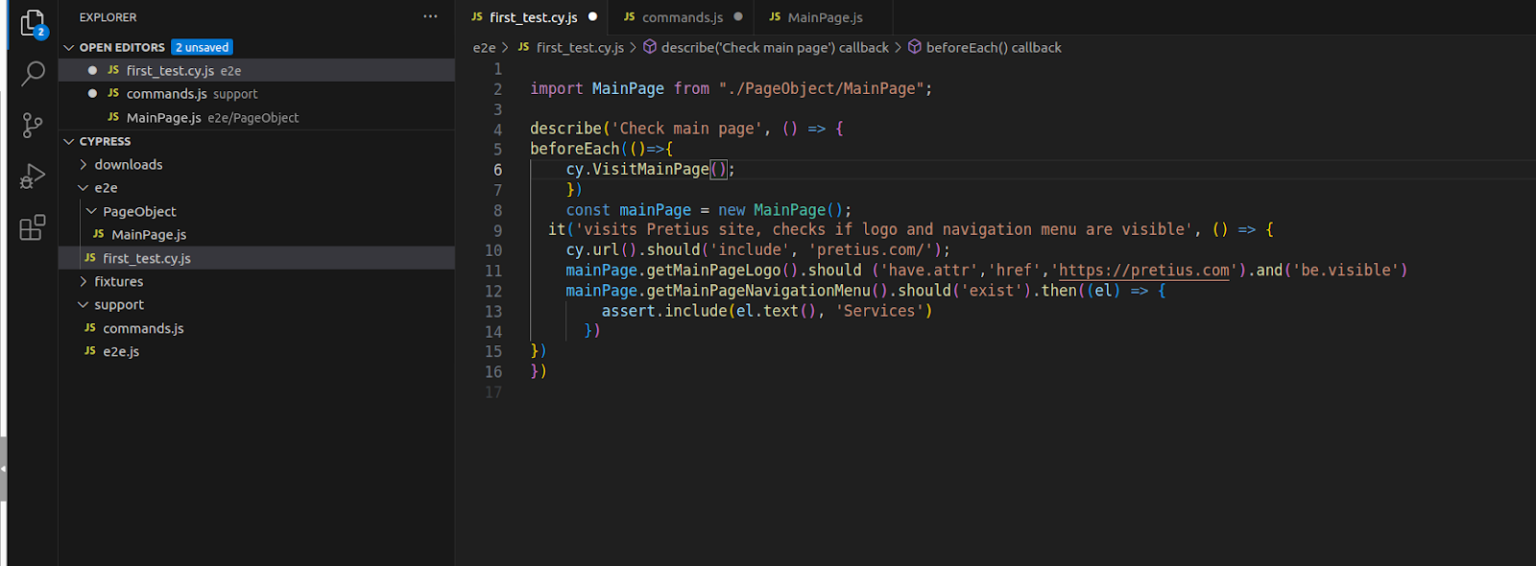This screenshot has width=1536, height=566.
Task: Click the first_test.cy.js breadcrumb segment
Action: (x=580, y=47)
